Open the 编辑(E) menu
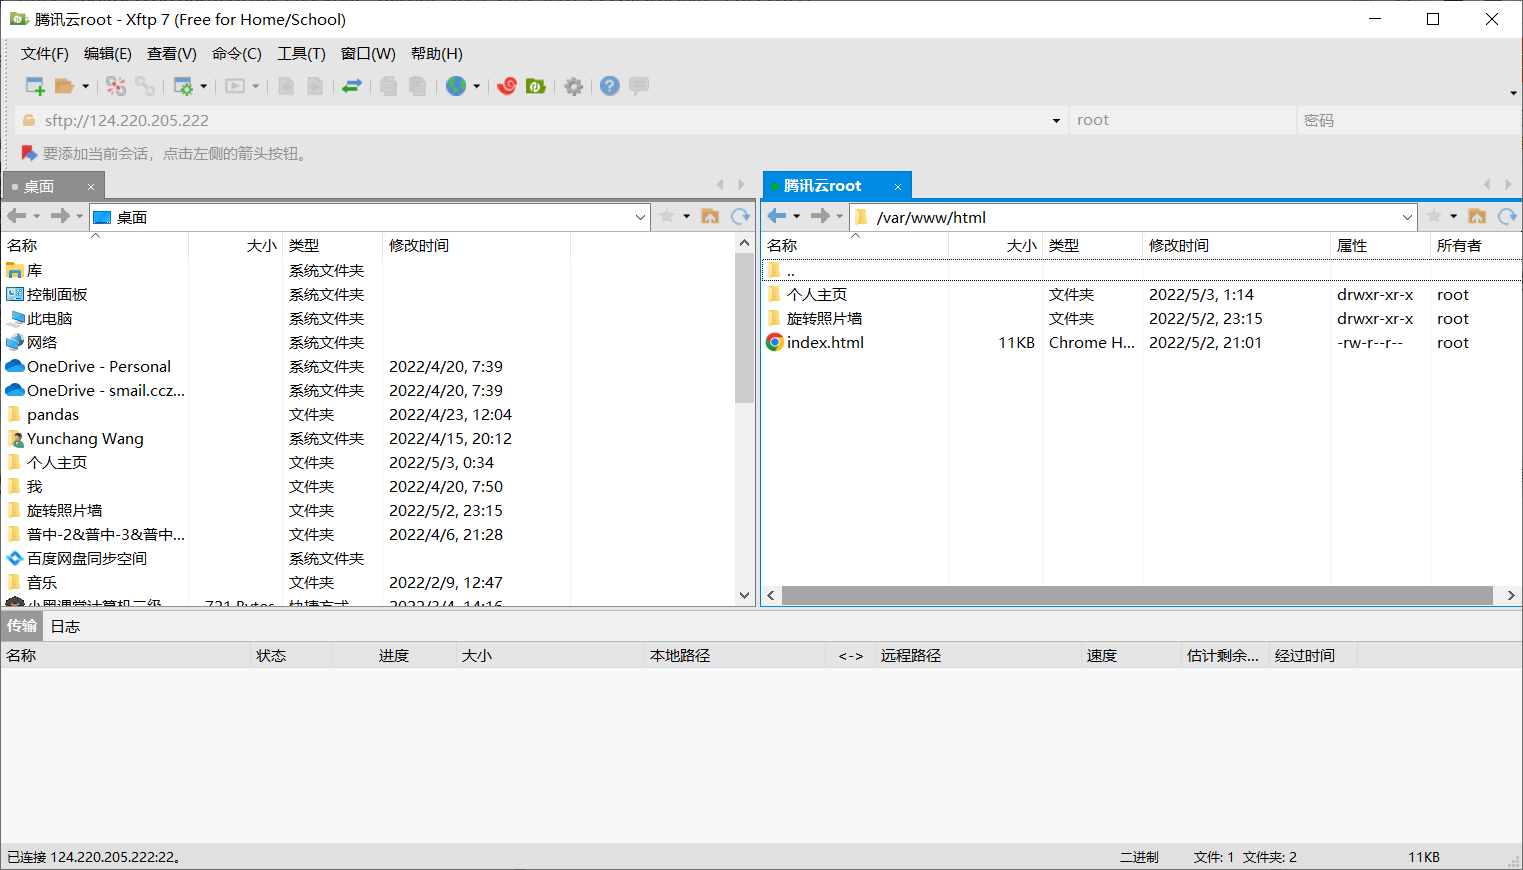 tap(108, 54)
